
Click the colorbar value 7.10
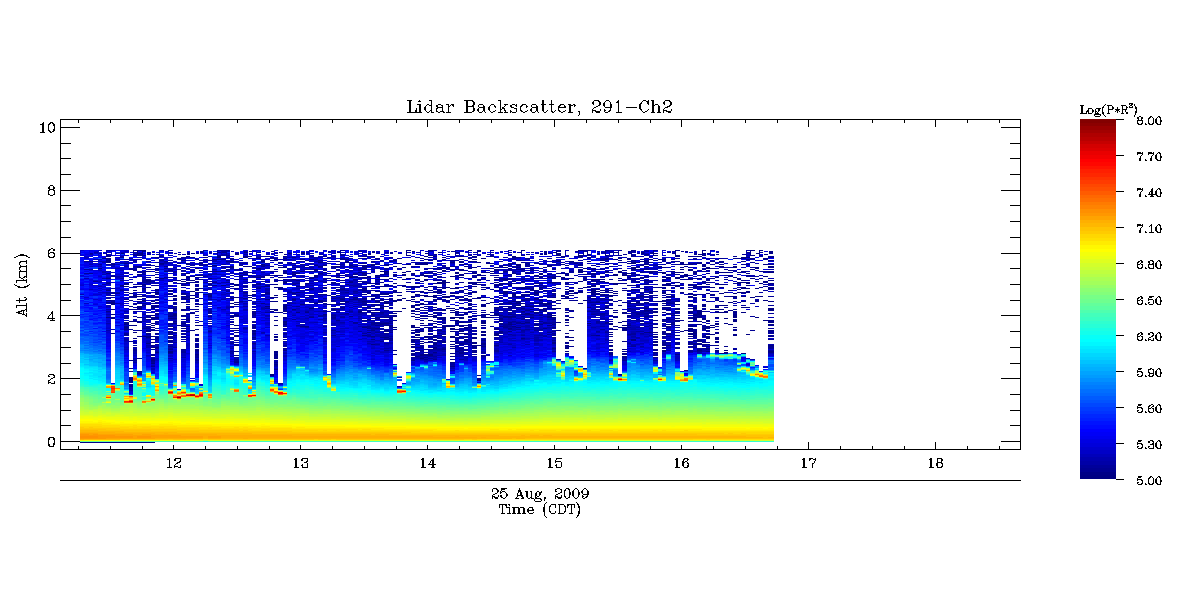(x=1148, y=229)
